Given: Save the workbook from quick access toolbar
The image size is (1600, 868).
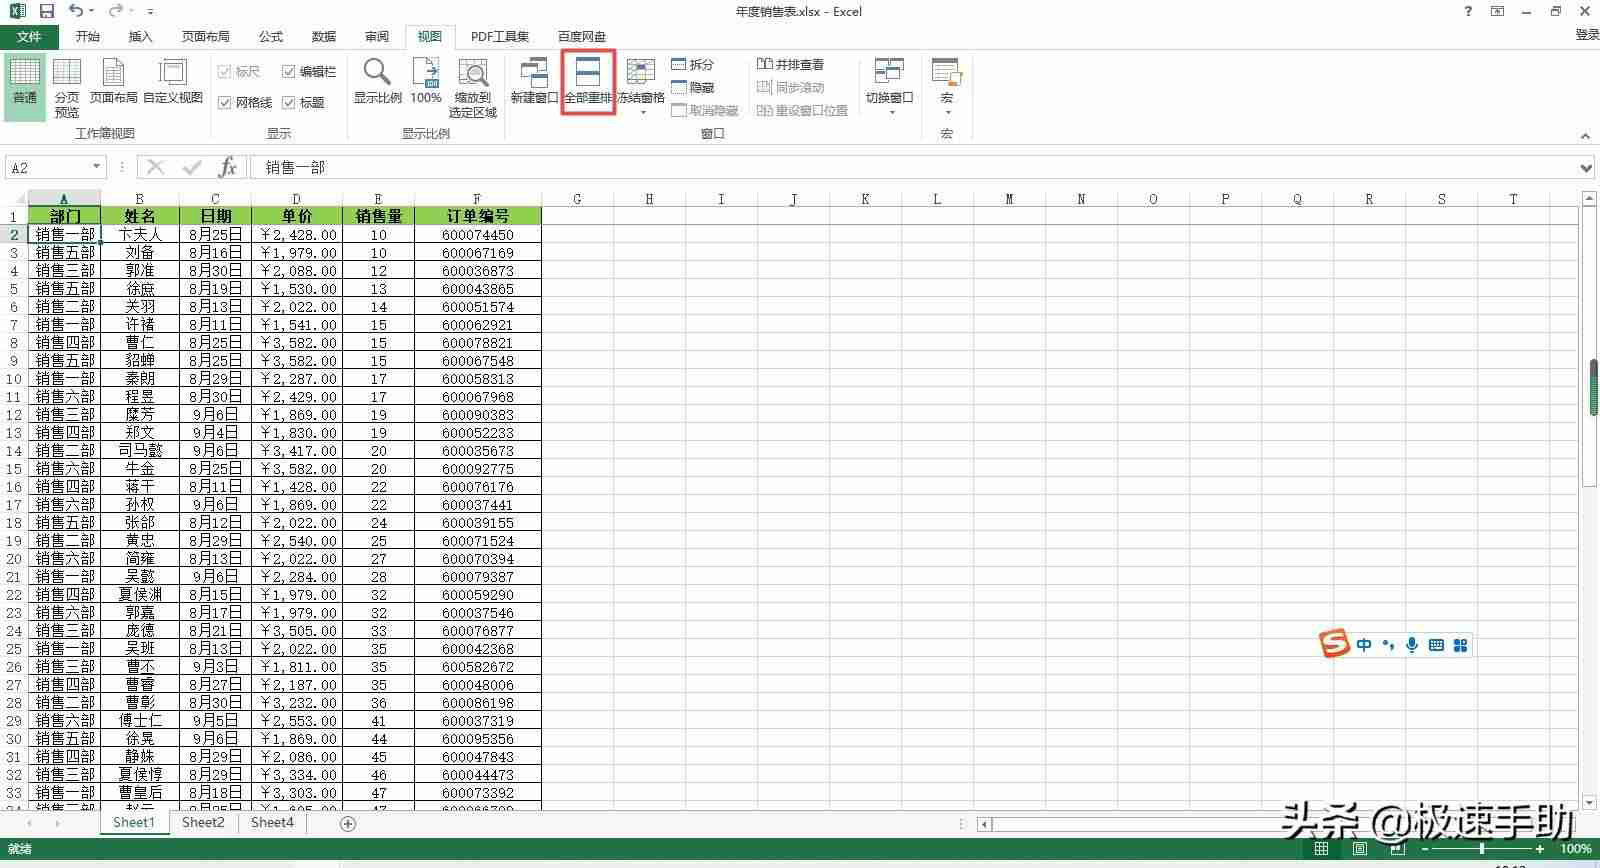Looking at the screenshot, I should click(x=46, y=11).
